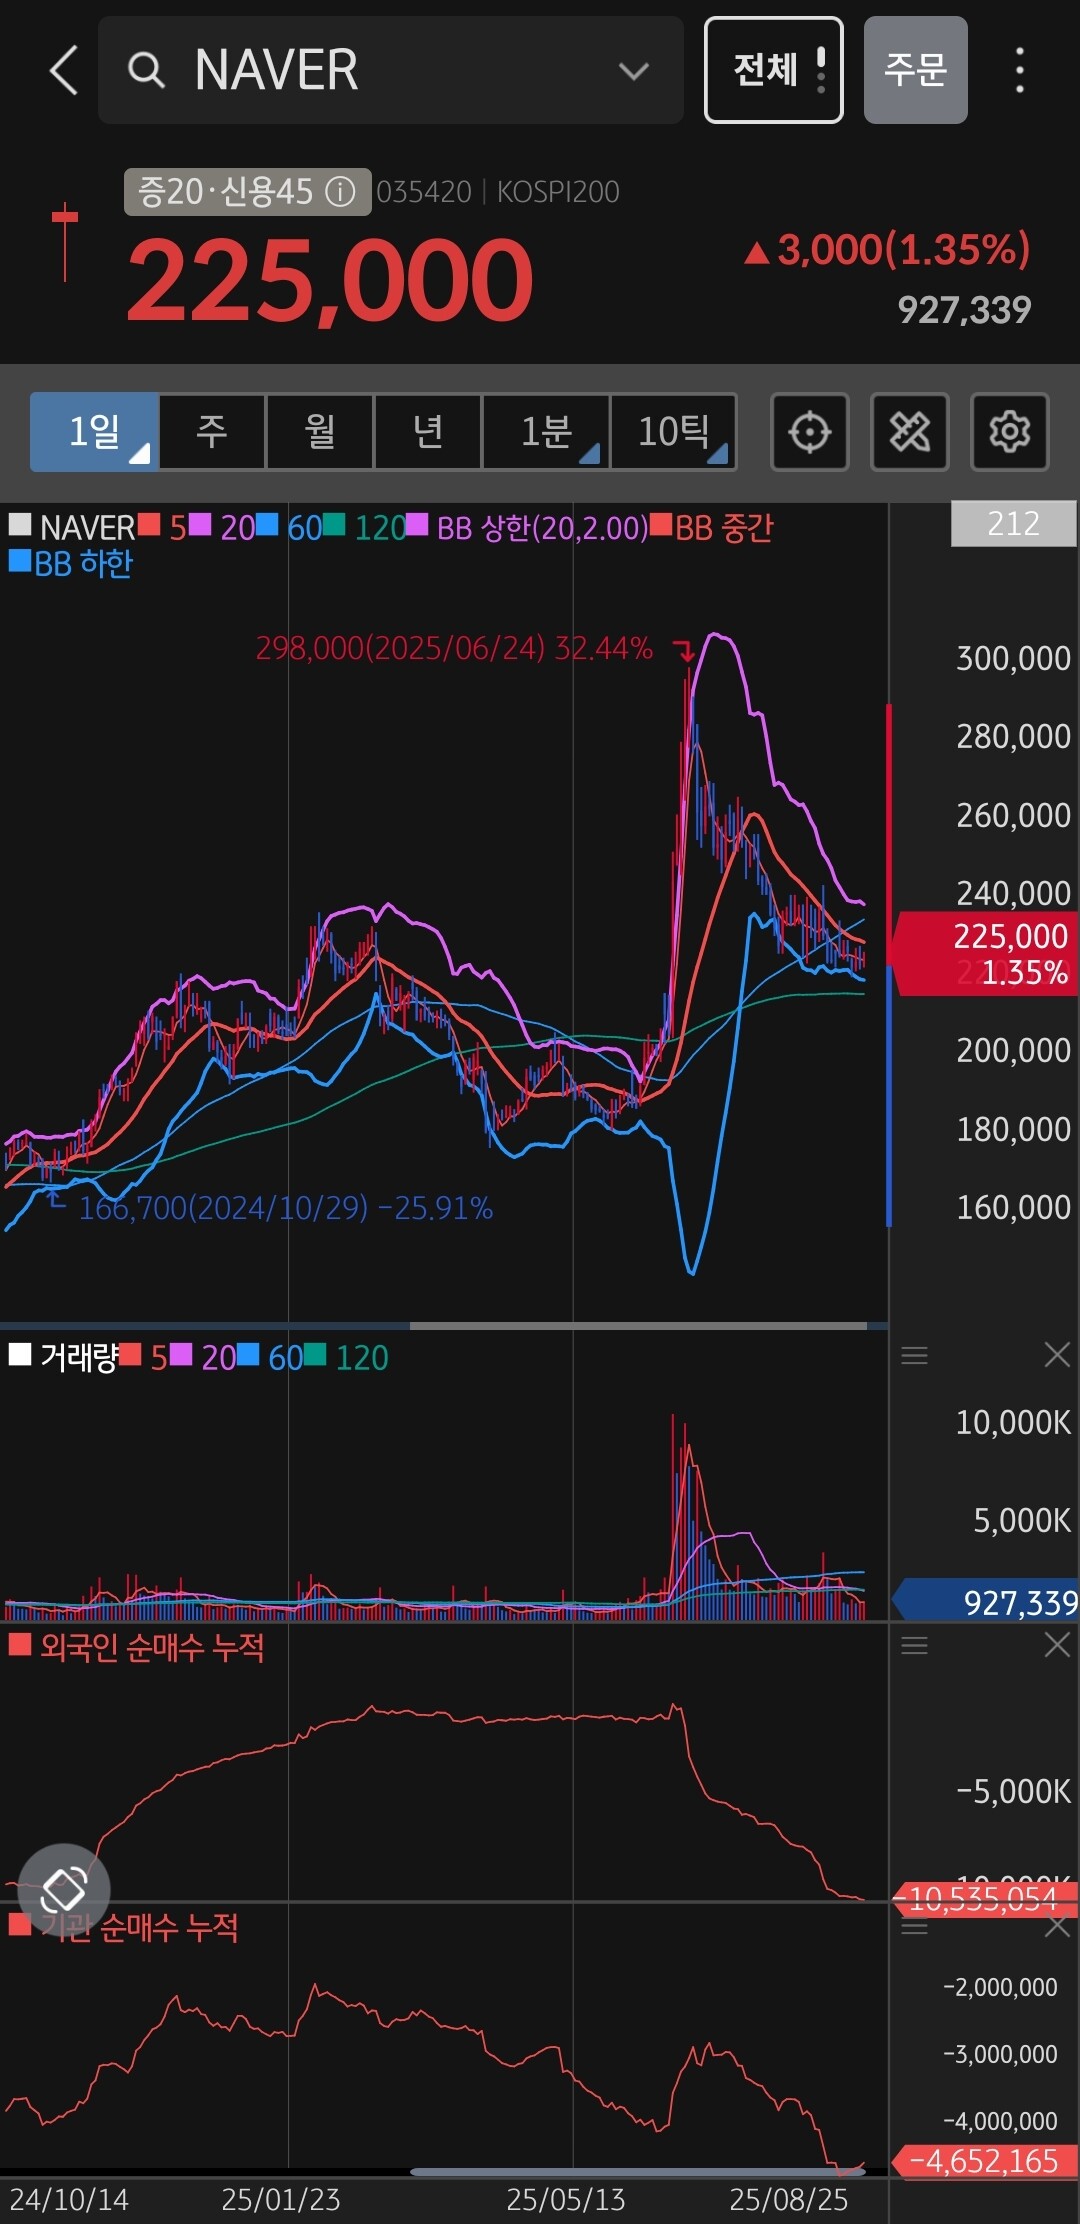The height and width of the screenshot is (2224, 1080).
Task: Tap the 25/08/25 date label
Action: tap(789, 2199)
